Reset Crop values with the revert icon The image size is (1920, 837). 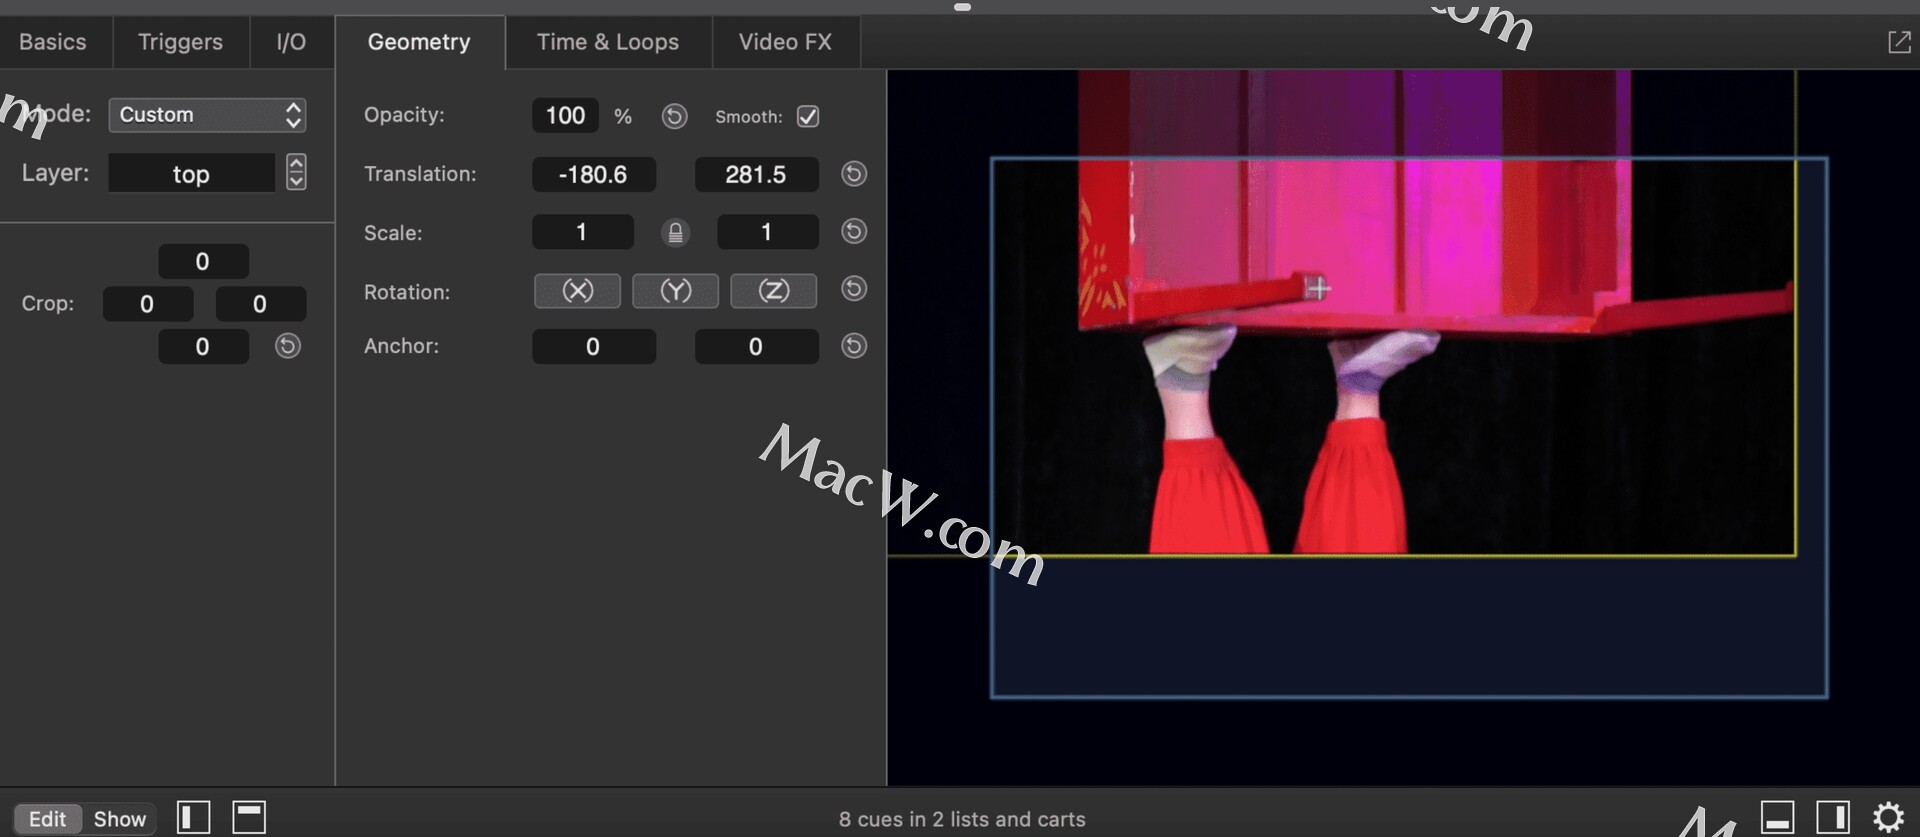288,346
